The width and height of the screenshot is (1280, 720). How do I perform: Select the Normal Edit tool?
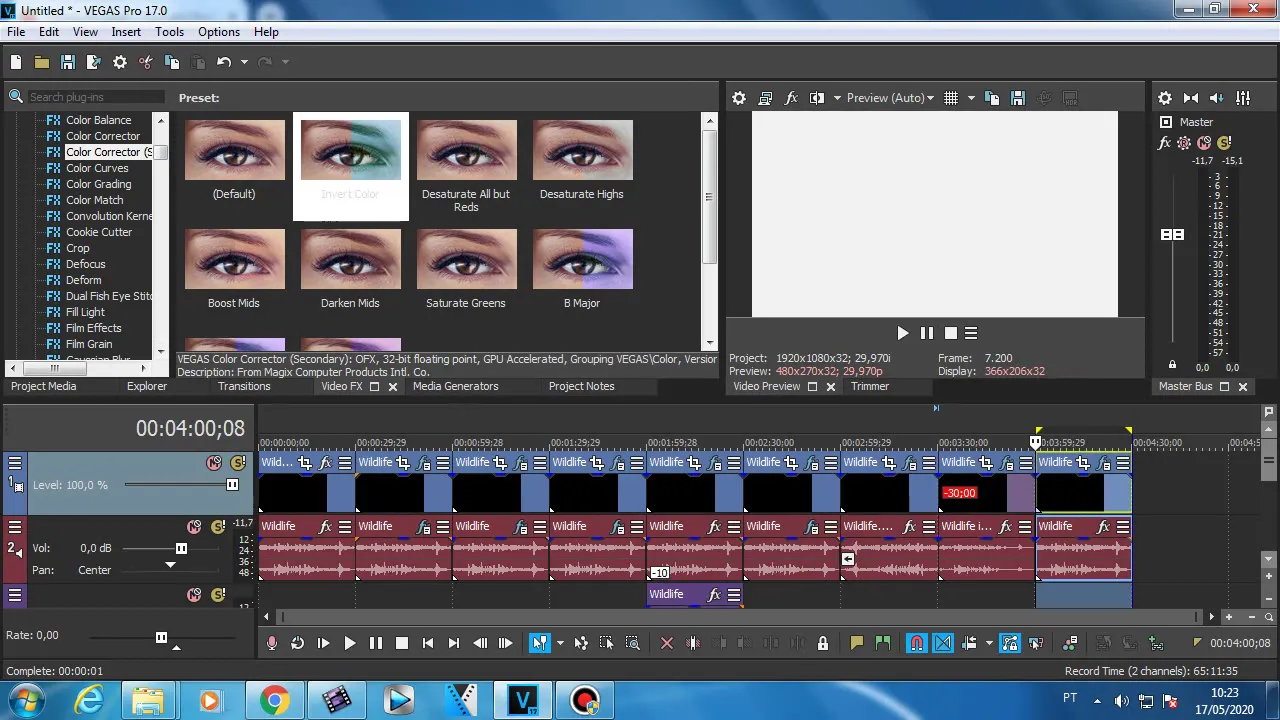click(540, 643)
